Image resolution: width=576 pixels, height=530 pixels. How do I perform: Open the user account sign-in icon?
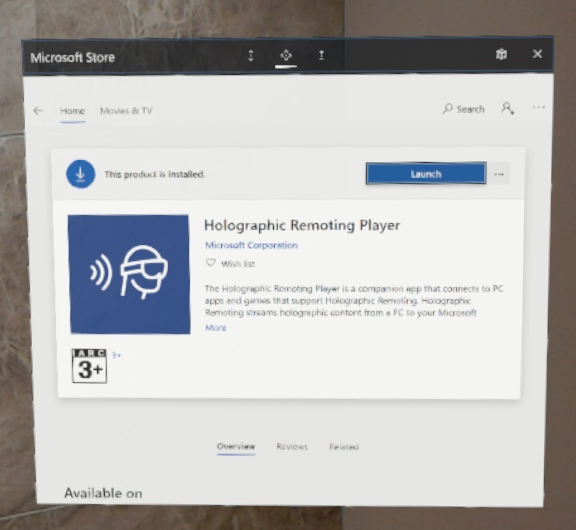pos(508,108)
